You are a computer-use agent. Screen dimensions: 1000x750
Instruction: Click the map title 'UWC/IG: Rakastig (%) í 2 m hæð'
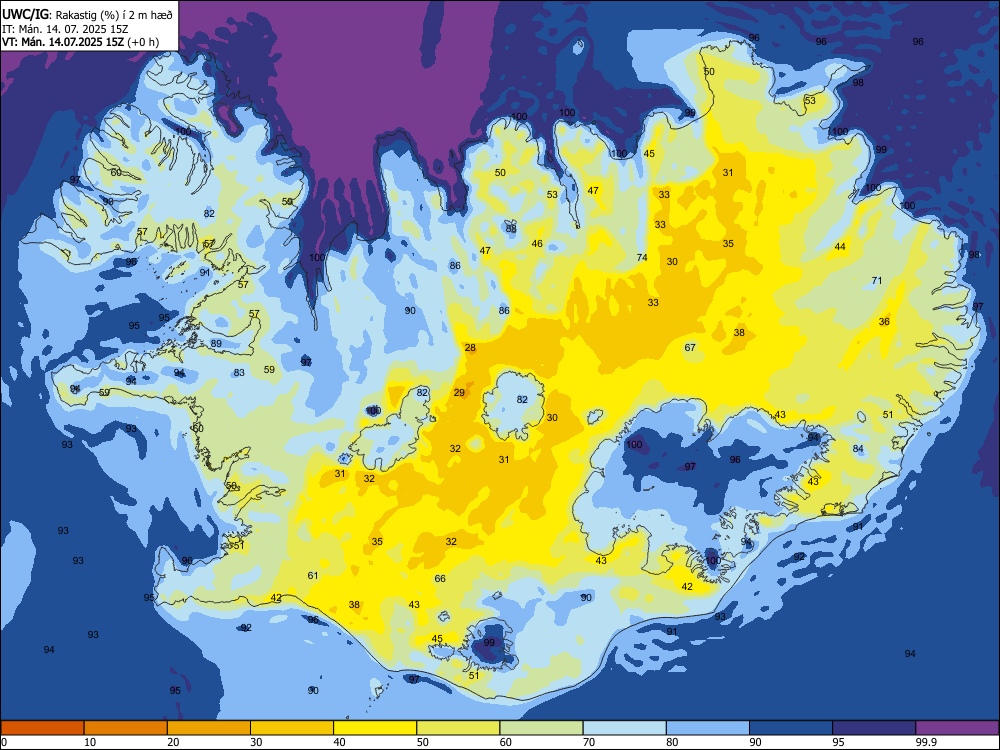[87, 14]
